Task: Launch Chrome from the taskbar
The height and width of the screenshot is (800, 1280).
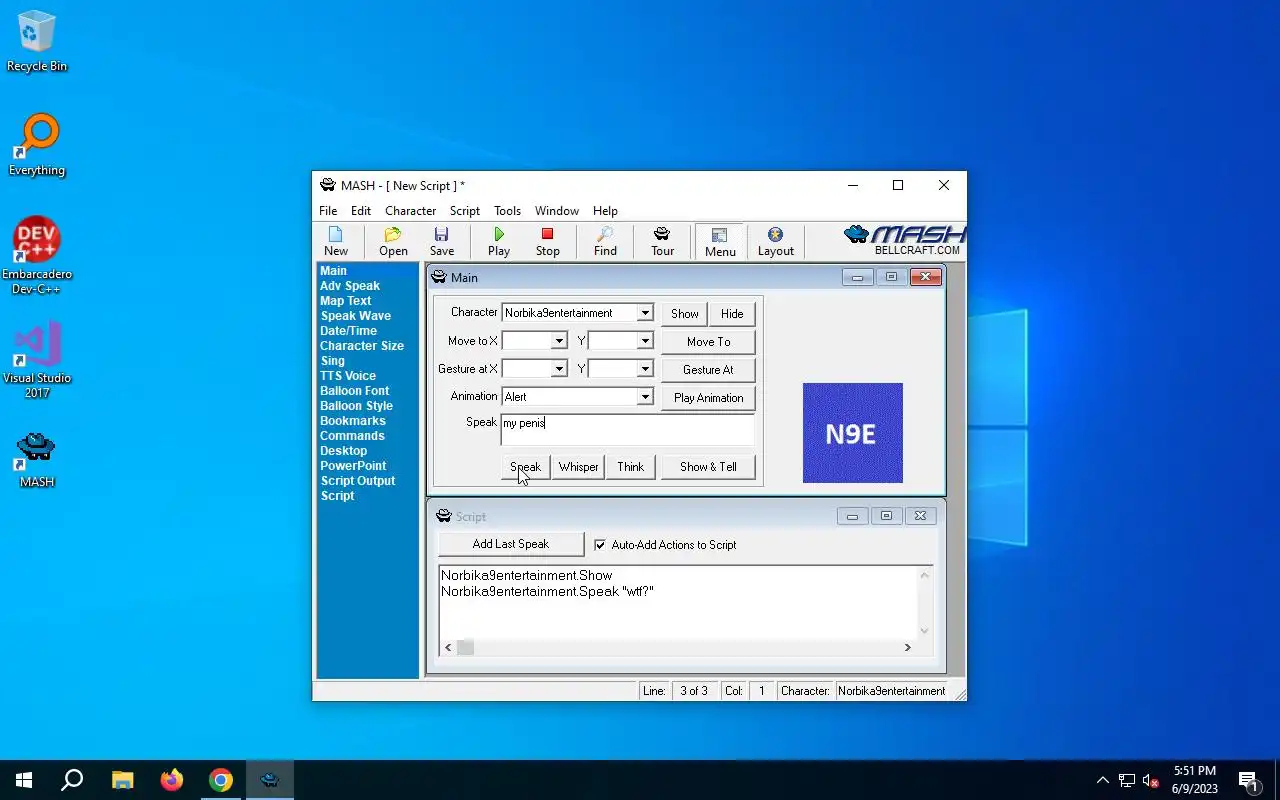Action: (x=221, y=780)
